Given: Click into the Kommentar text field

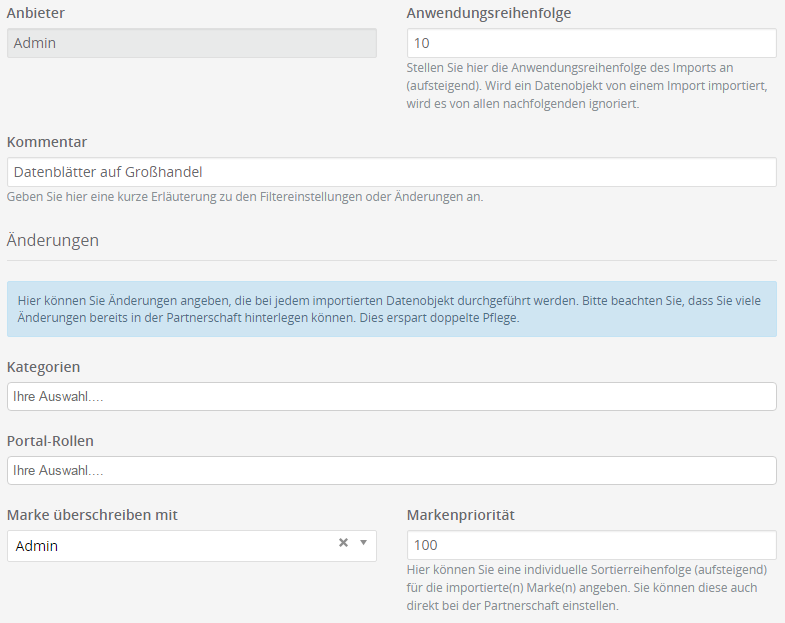Looking at the screenshot, I should pyautogui.click(x=391, y=172).
